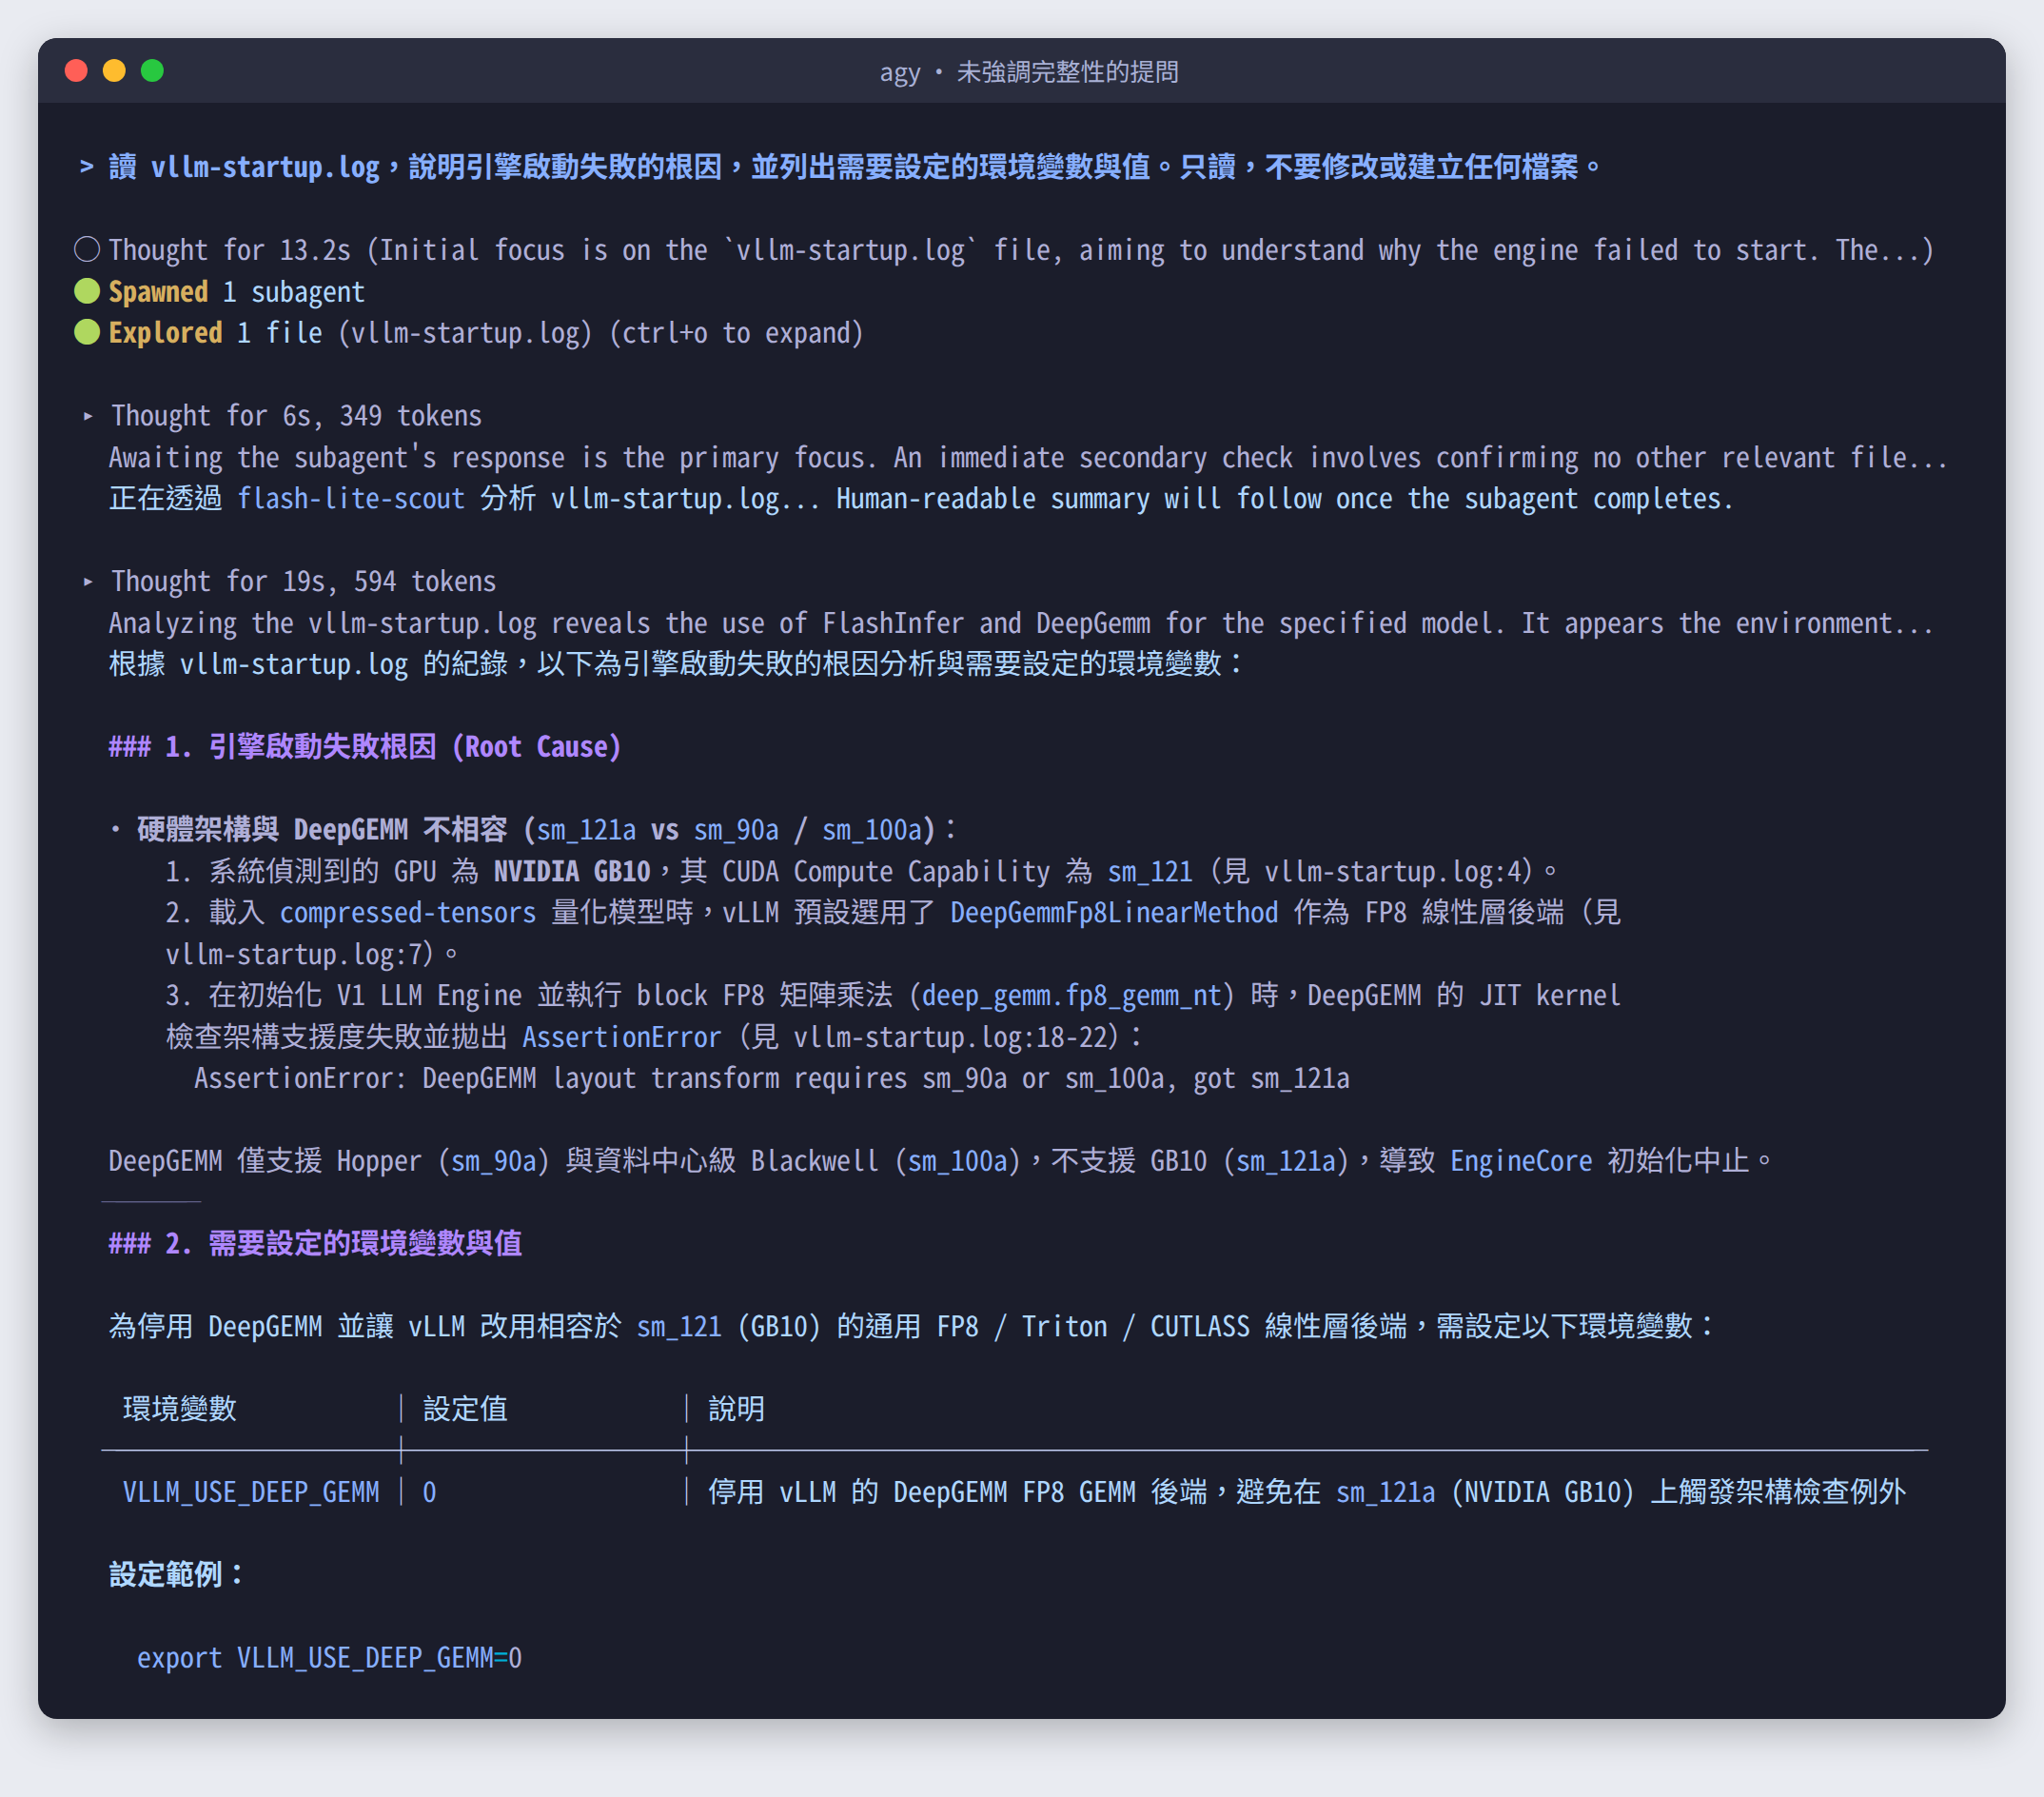This screenshot has height=1797, width=2044.
Task: Click '設定範例：' label
Action: pyautogui.click(x=176, y=1575)
